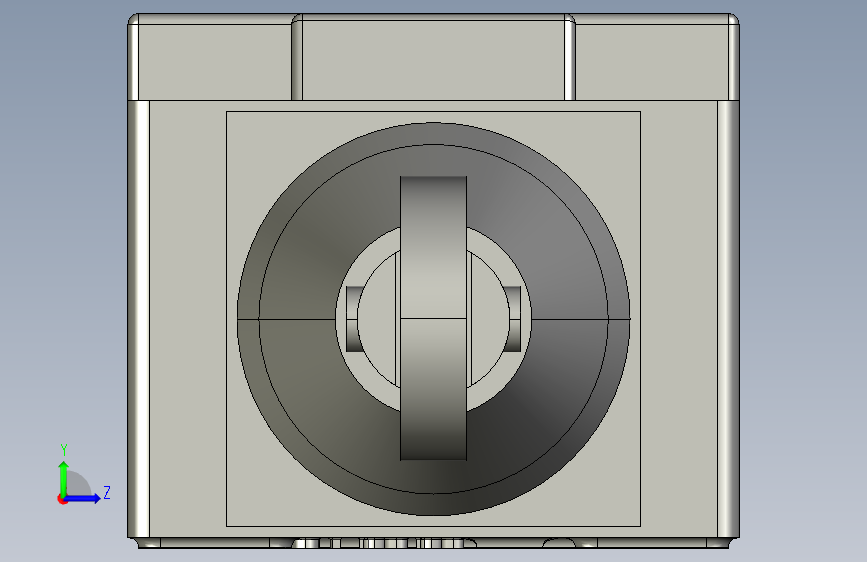Screen dimensions: 867x562
Task: Click the blue Z axis arrow of the triad
Action: coord(83,498)
